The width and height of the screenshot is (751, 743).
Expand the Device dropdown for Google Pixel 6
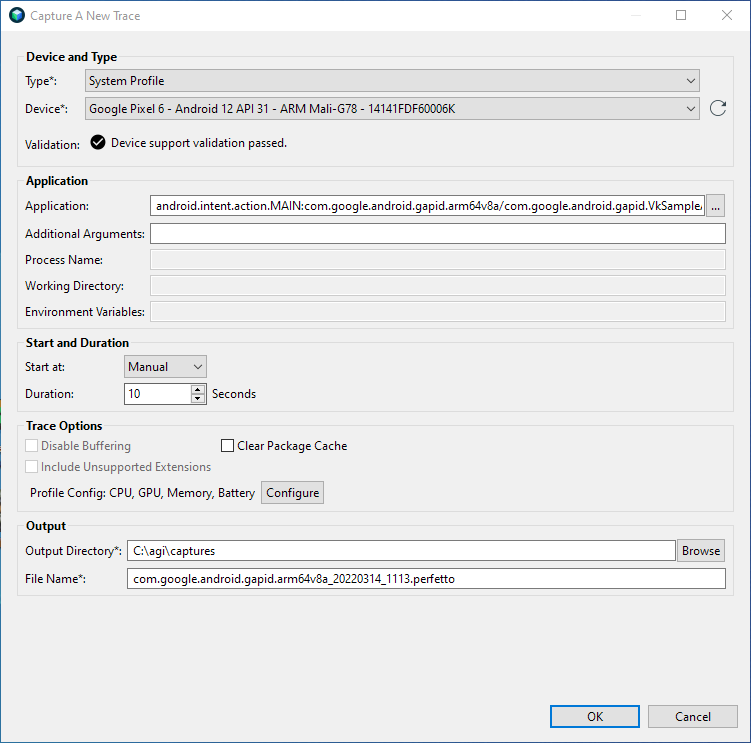pyautogui.click(x=392, y=109)
